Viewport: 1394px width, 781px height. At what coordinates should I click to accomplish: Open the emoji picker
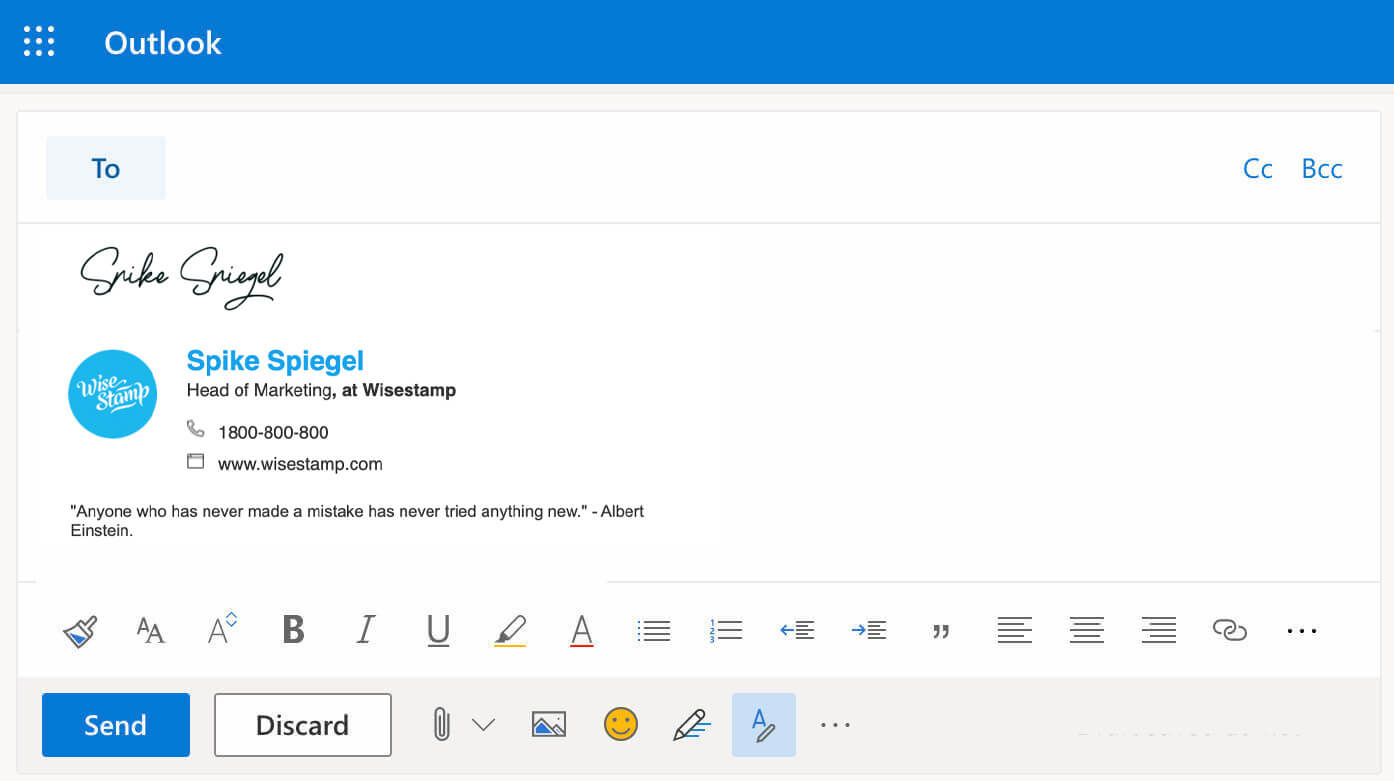click(x=621, y=724)
